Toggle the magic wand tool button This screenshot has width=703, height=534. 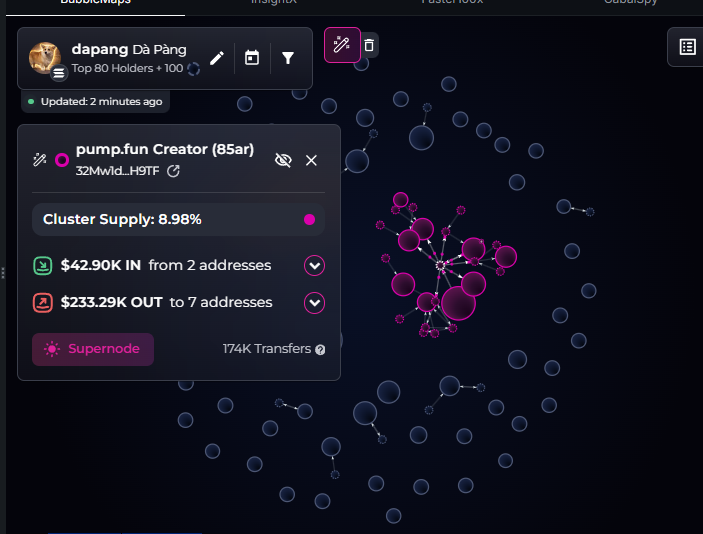[342, 45]
